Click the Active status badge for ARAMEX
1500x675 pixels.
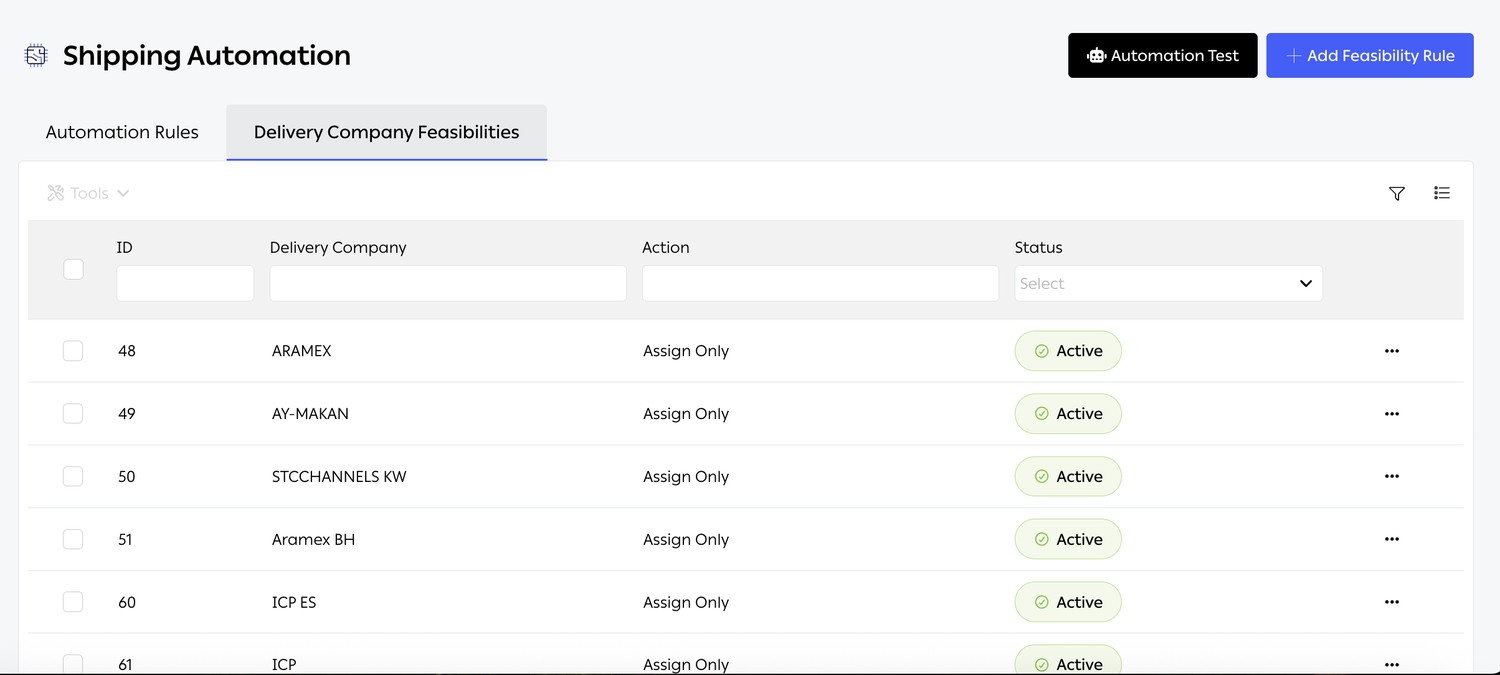point(1068,351)
